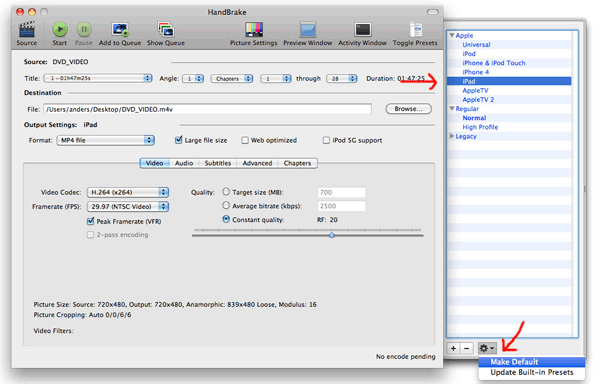
Task: Open the Framerate (FPS) dropdown
Action: click(x=128, y=207)
